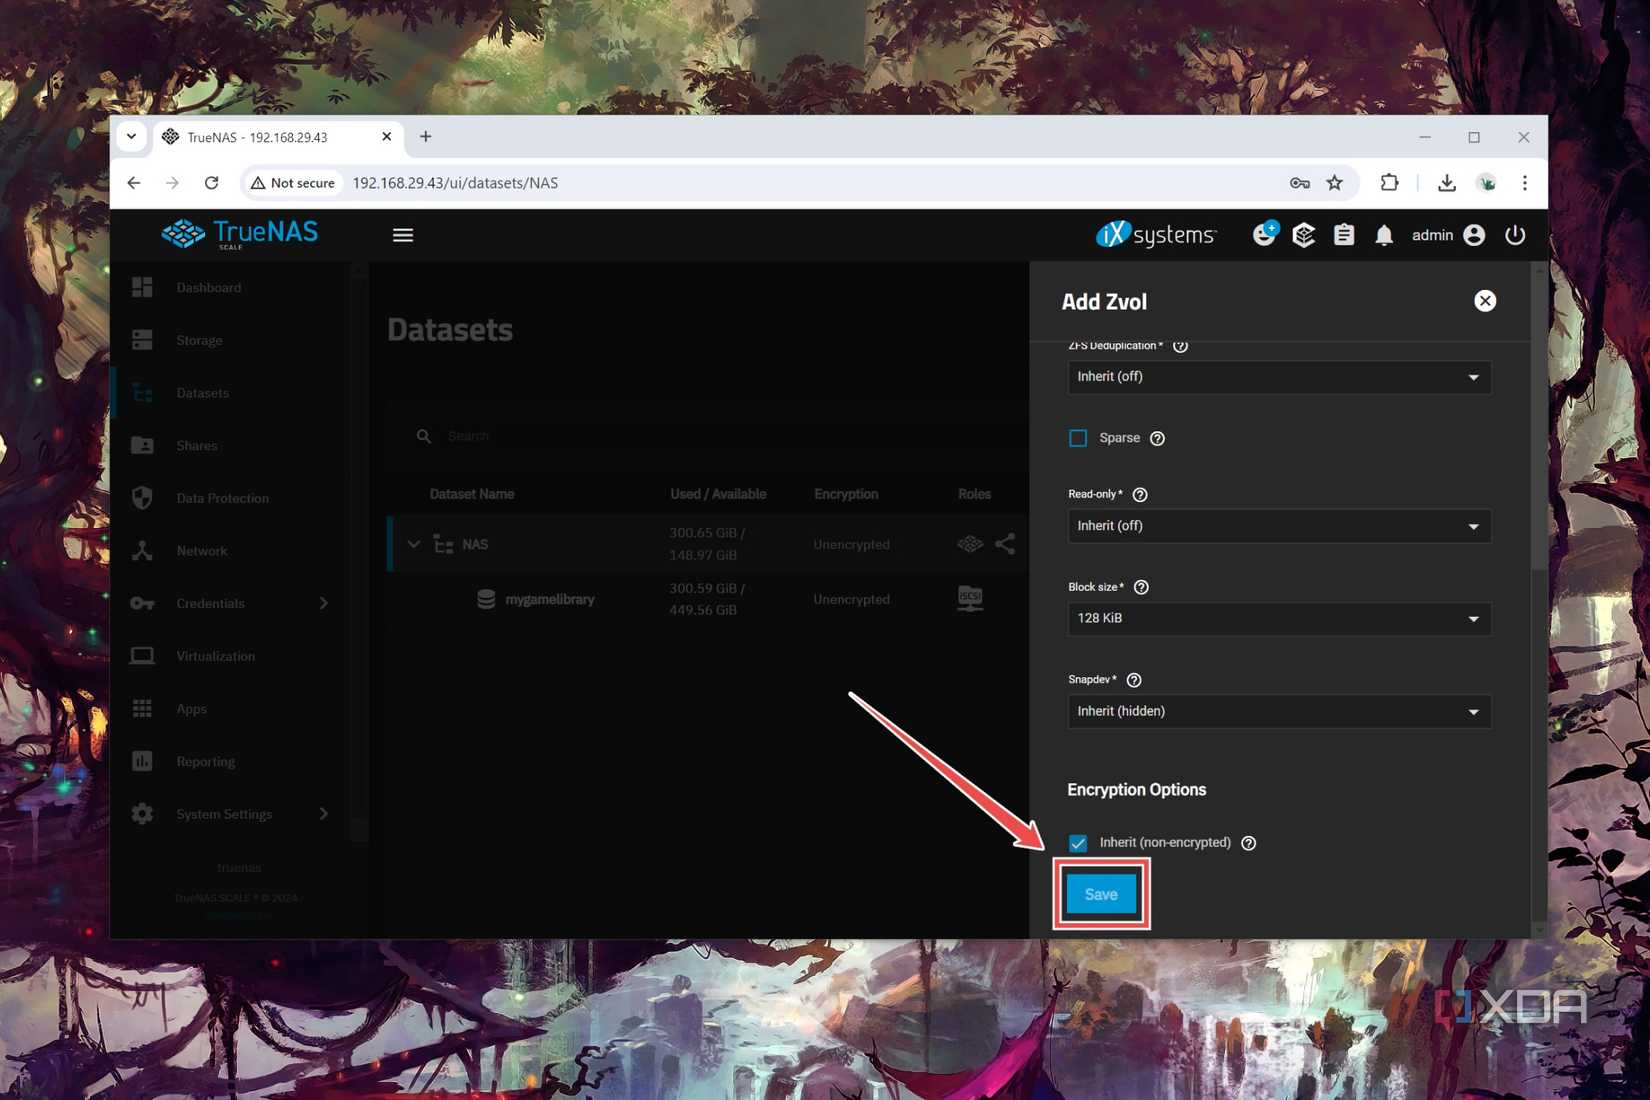Open the admin user account menu
The image size is (1650, 1100).
(x=1448, y=235)
